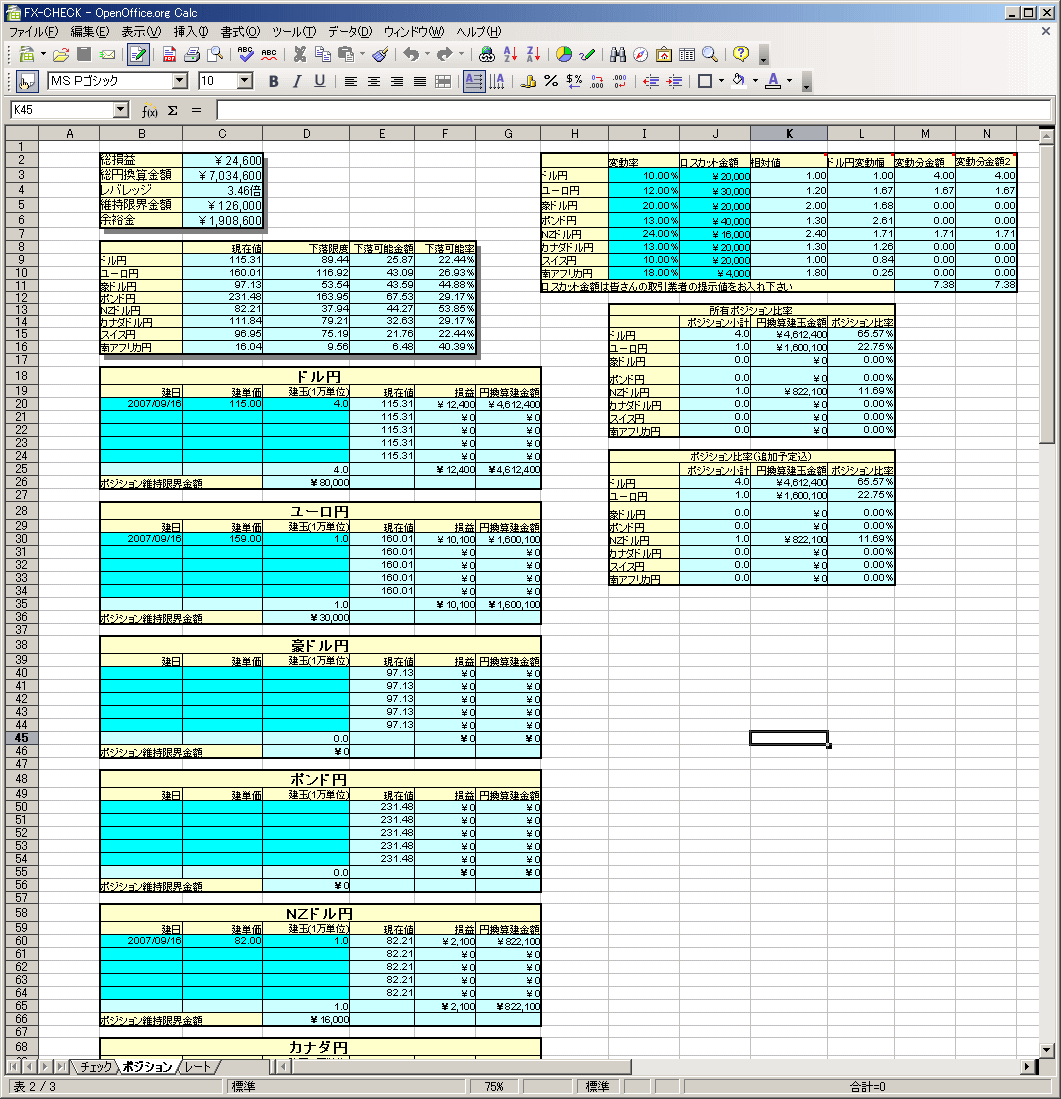
Task: Toggle underline formatting
Action: pyautogui.click(x=319, y=81)
